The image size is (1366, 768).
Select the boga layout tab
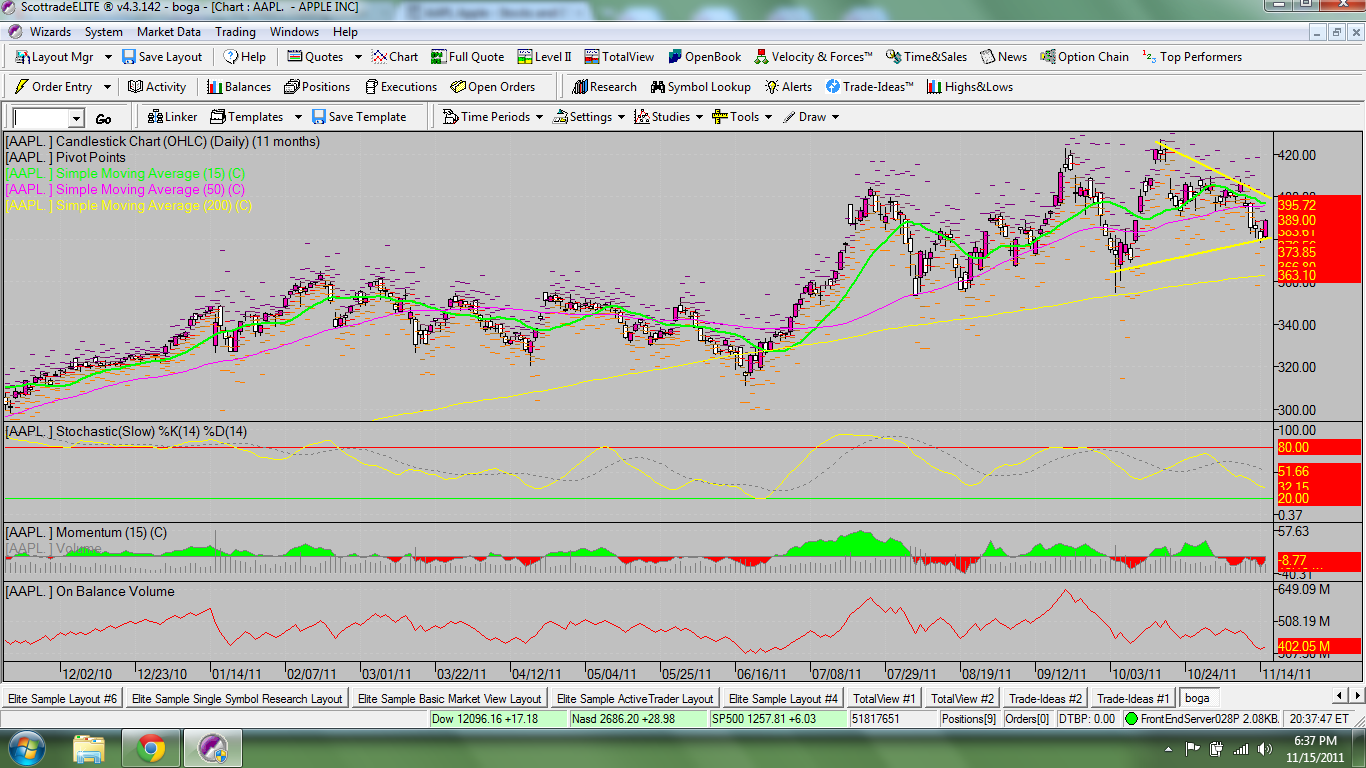tap(1198, 699)
